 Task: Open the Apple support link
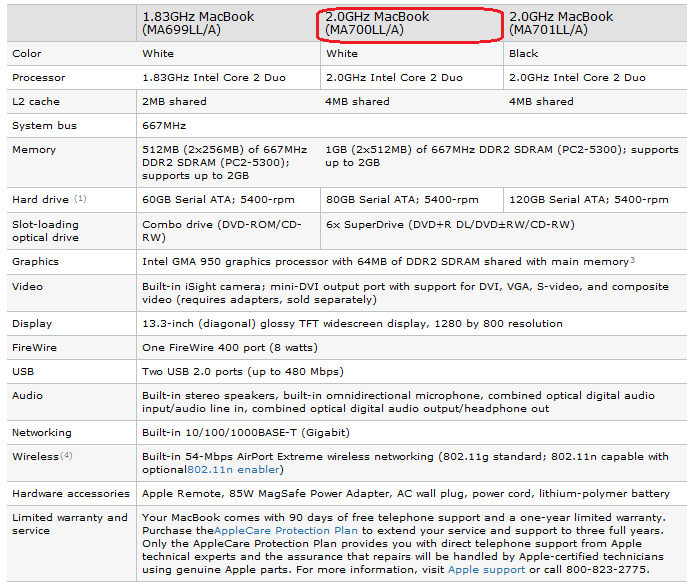pos(486,569)
